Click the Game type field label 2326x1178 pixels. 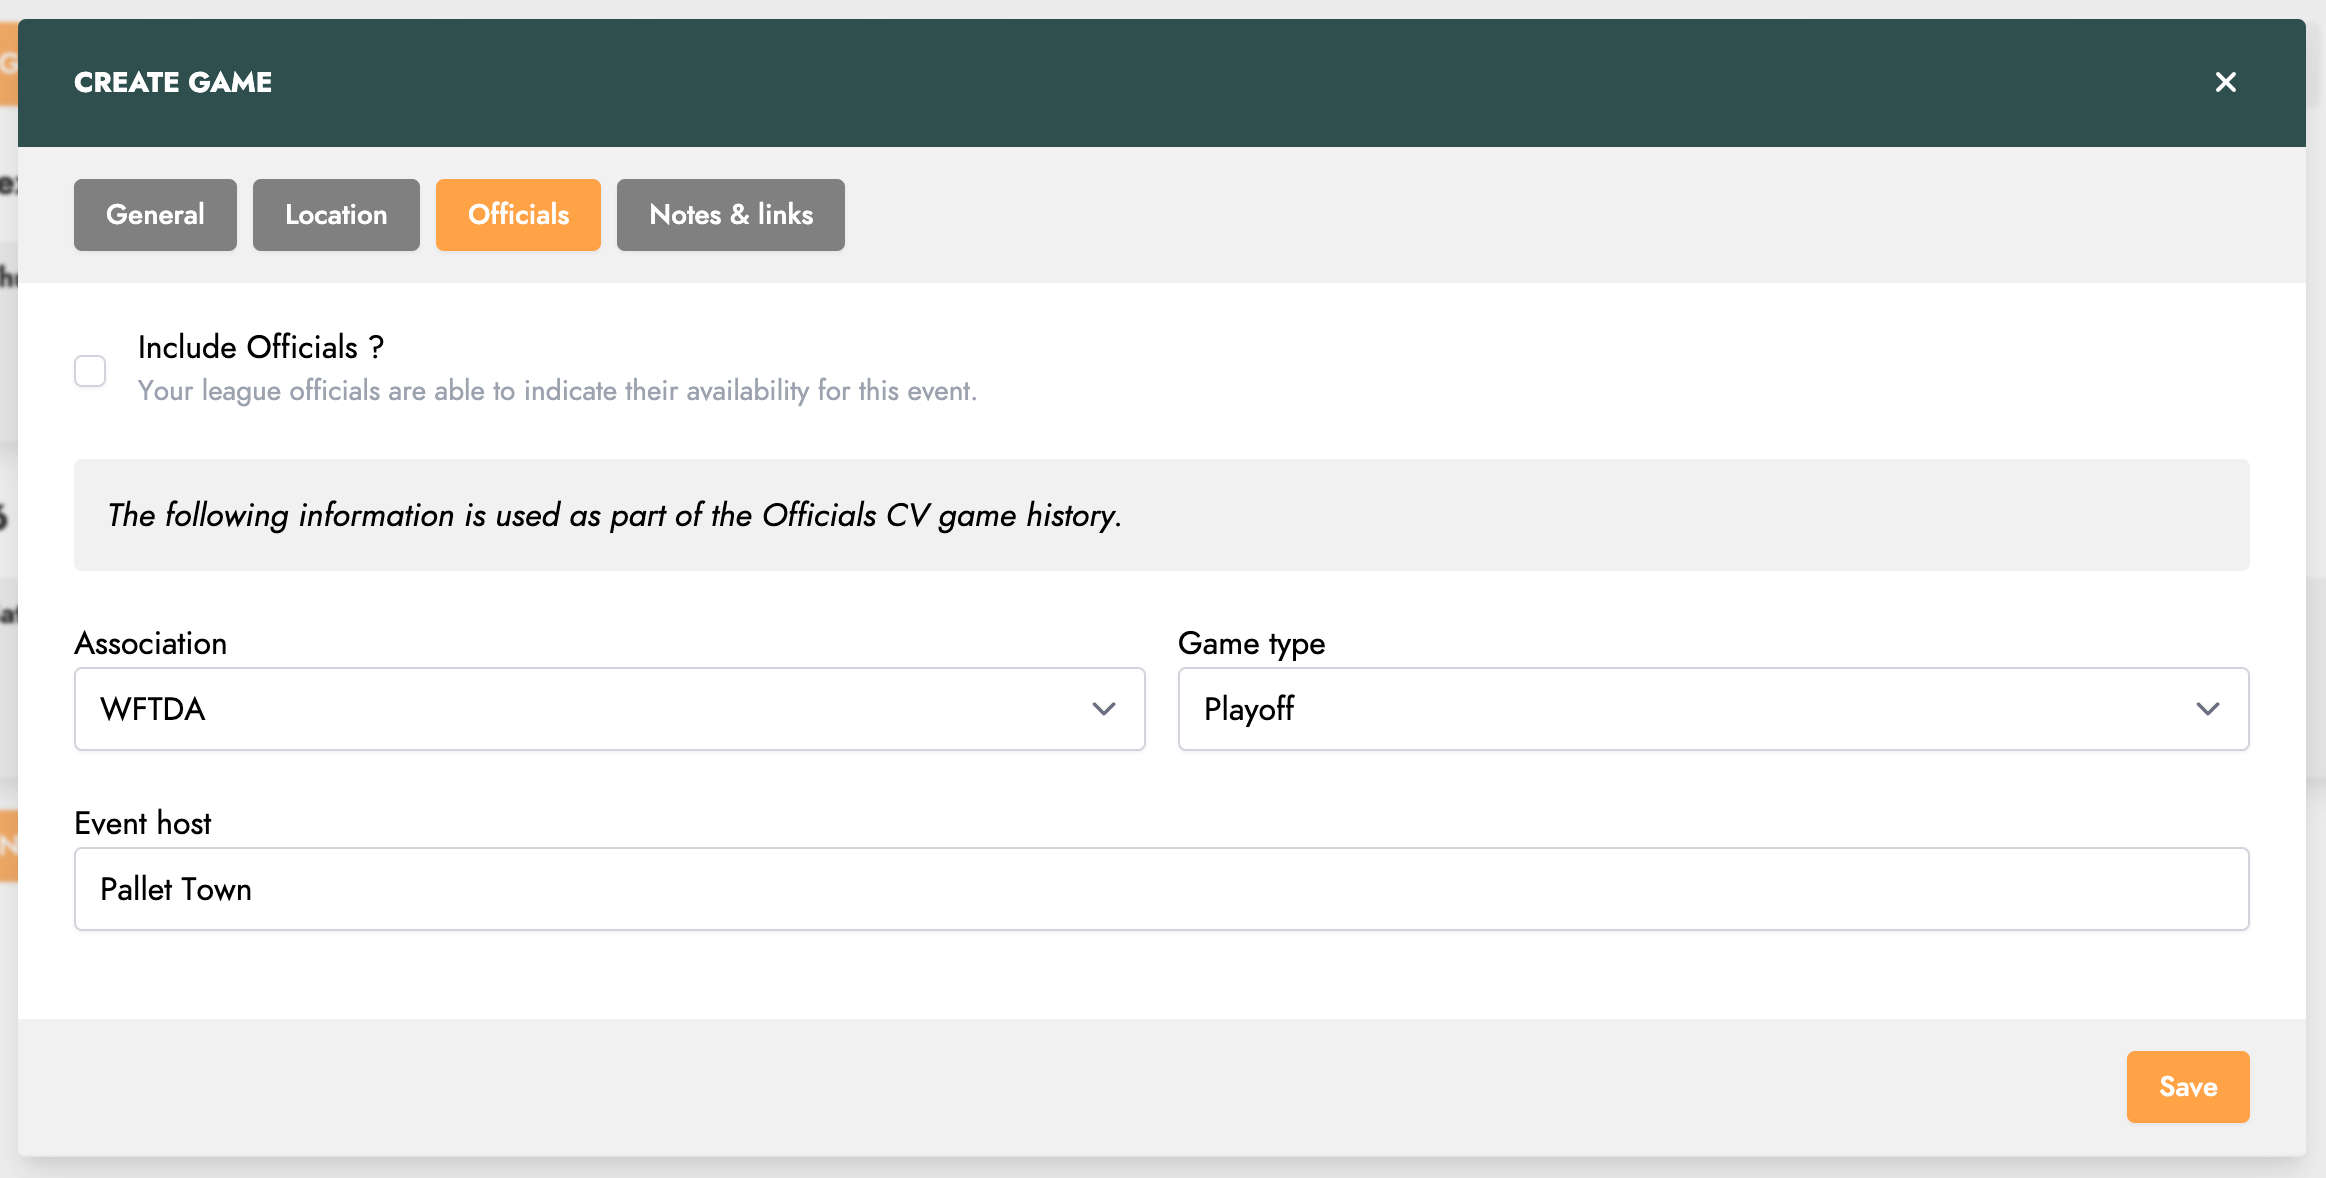coord(1251,643)
